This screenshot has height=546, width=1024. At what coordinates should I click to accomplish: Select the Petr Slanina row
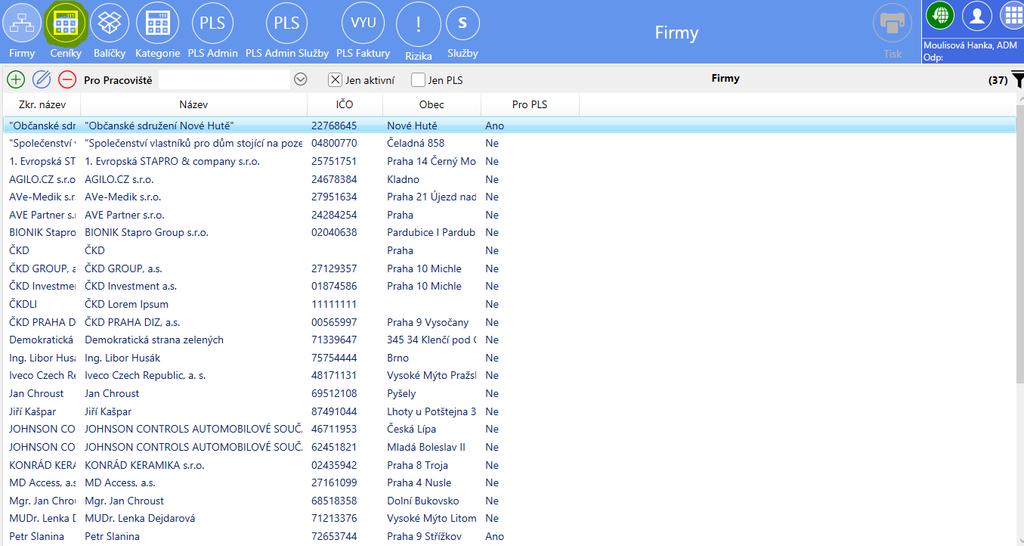[x=509, y=536]
